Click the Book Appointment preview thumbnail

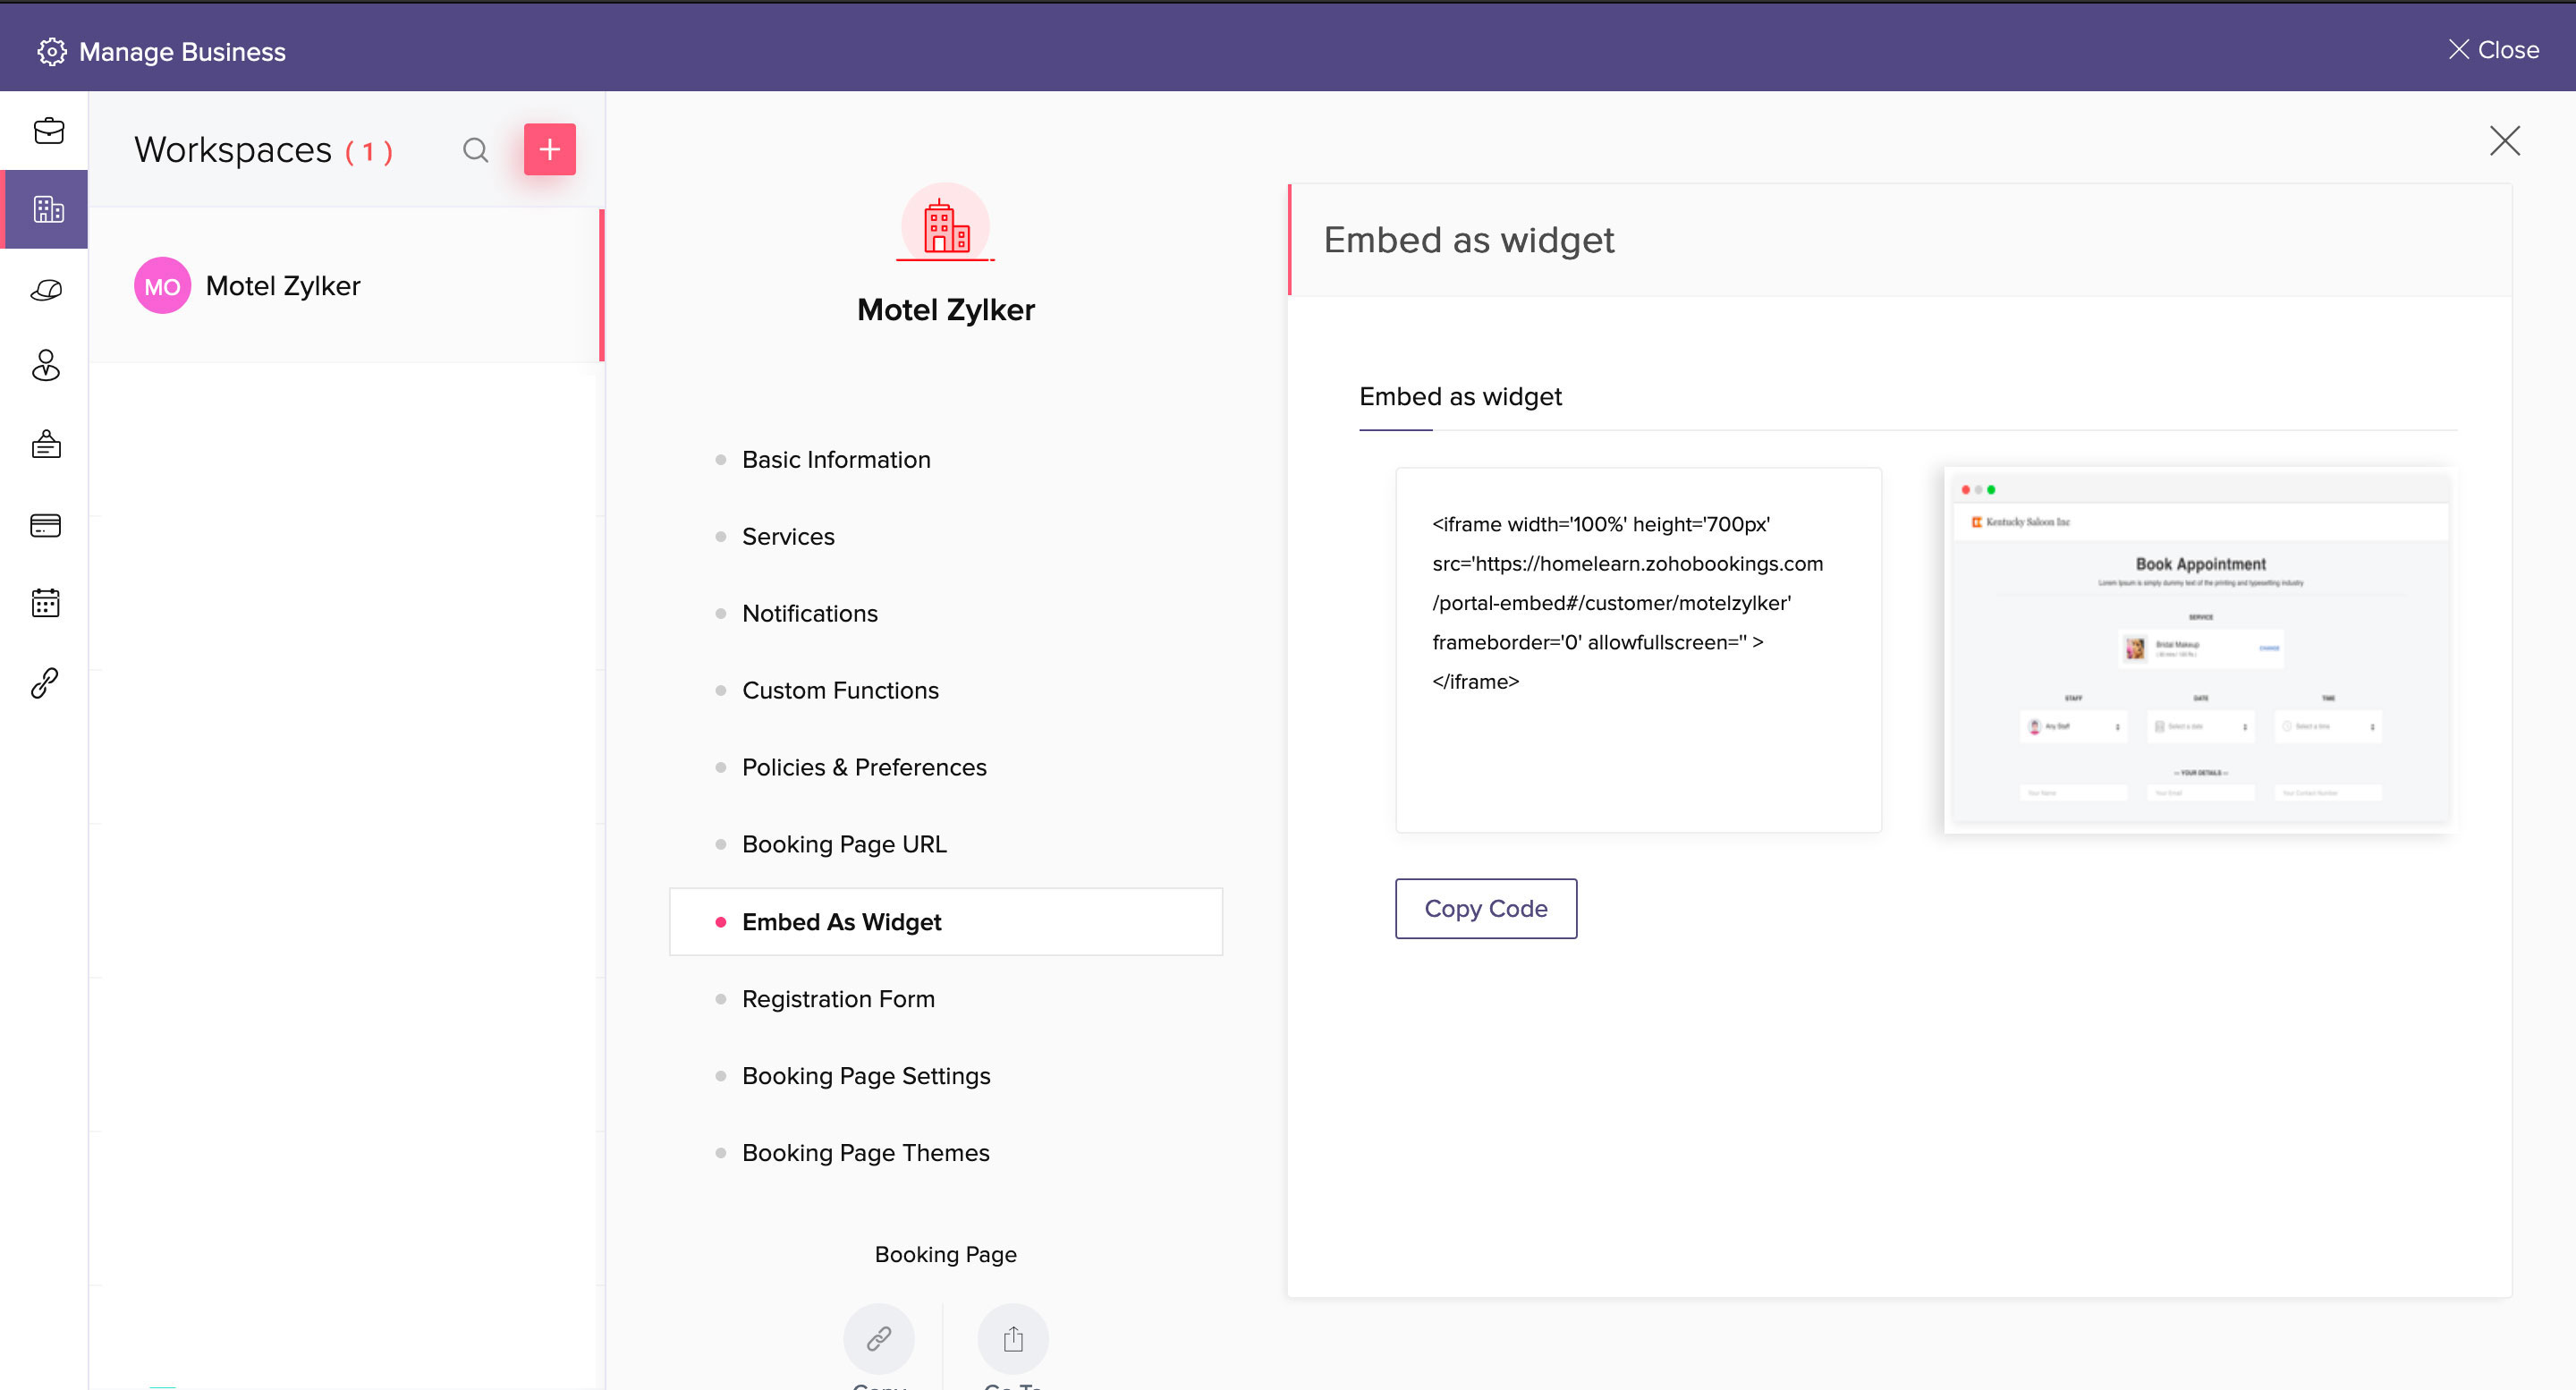(2199, 650)
